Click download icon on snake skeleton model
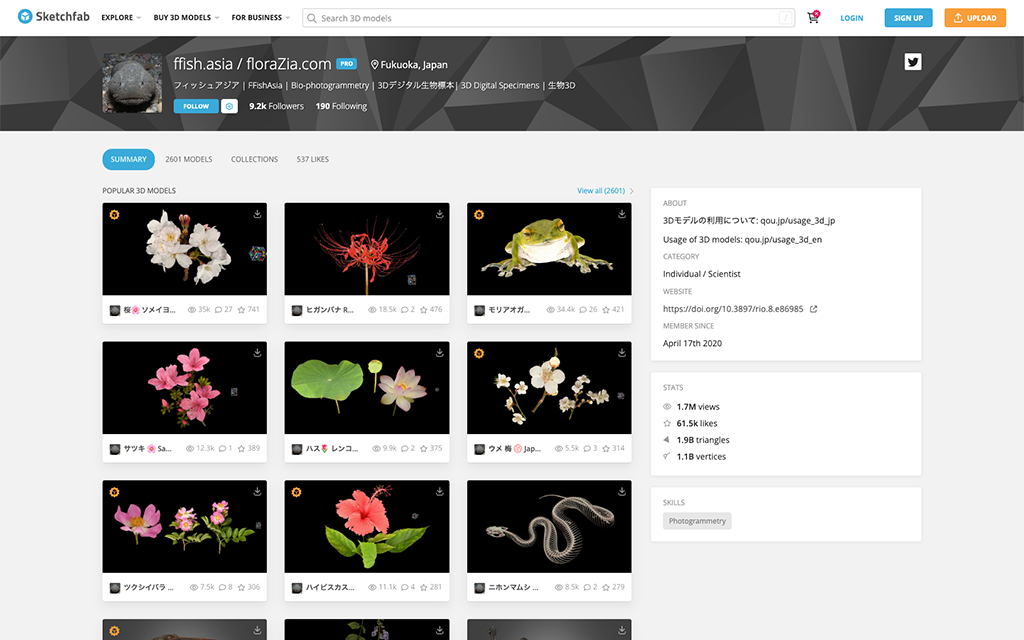1024x640 pixels. pos(621,492)
